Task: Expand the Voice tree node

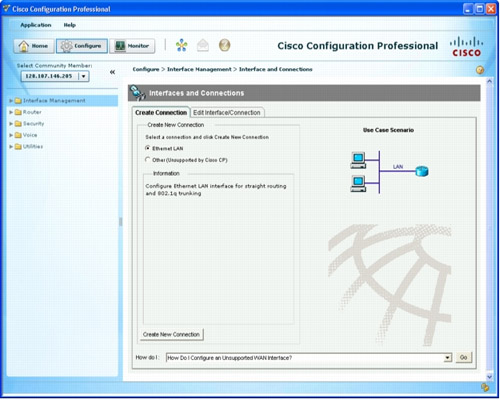Action: tap(11, 135)
